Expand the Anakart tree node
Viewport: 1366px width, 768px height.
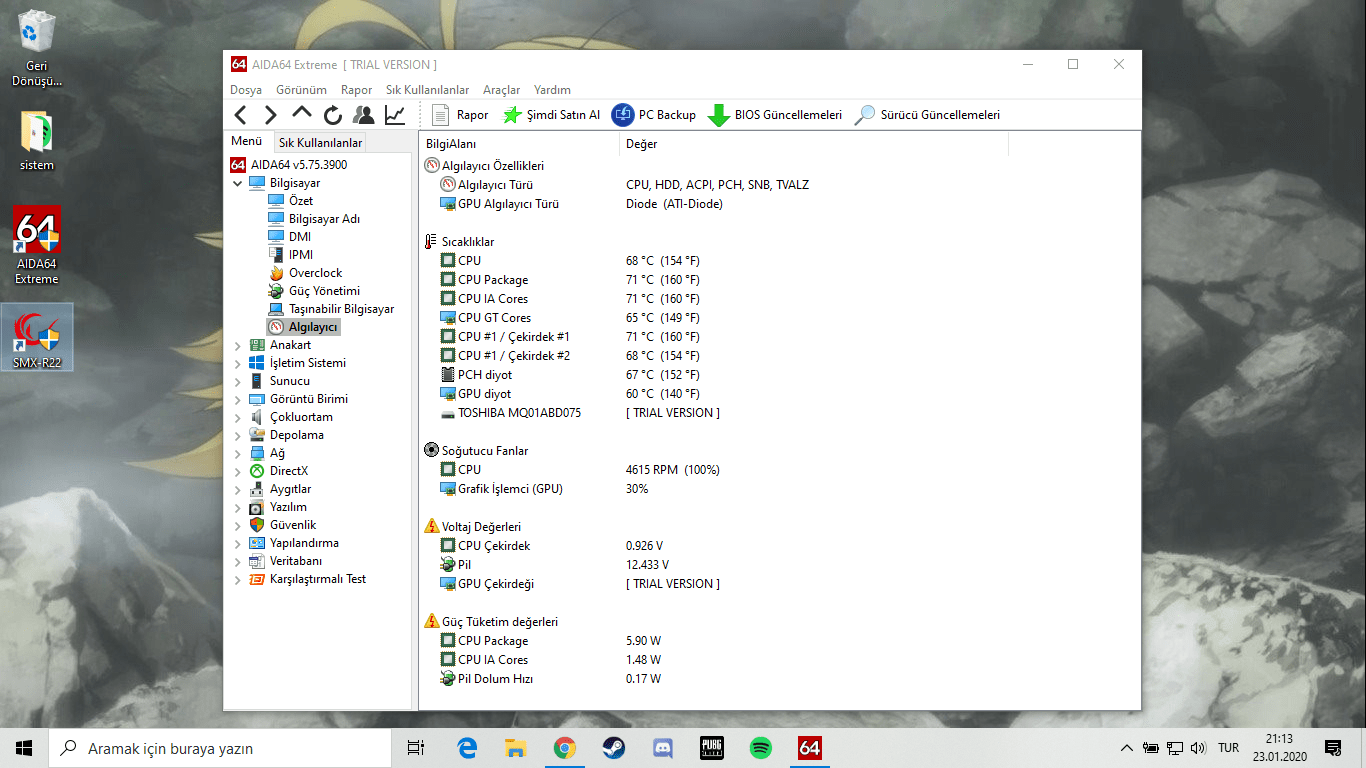pos(237,345)
